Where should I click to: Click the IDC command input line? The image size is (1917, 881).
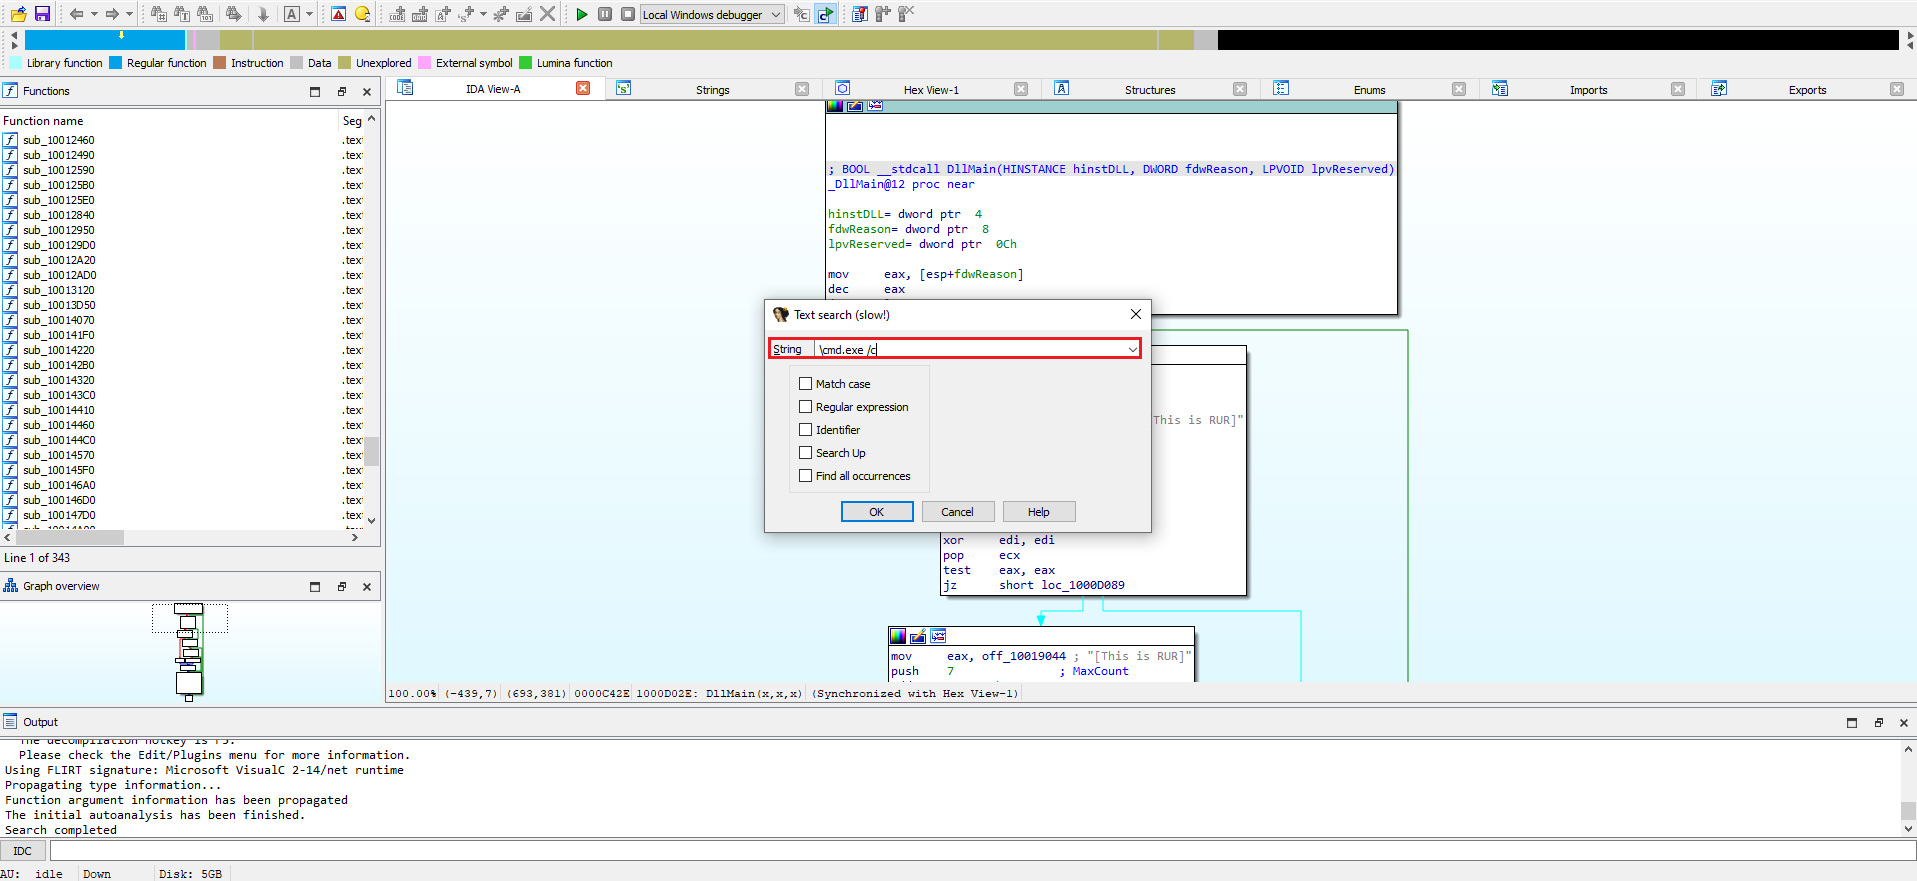[982, 851]
